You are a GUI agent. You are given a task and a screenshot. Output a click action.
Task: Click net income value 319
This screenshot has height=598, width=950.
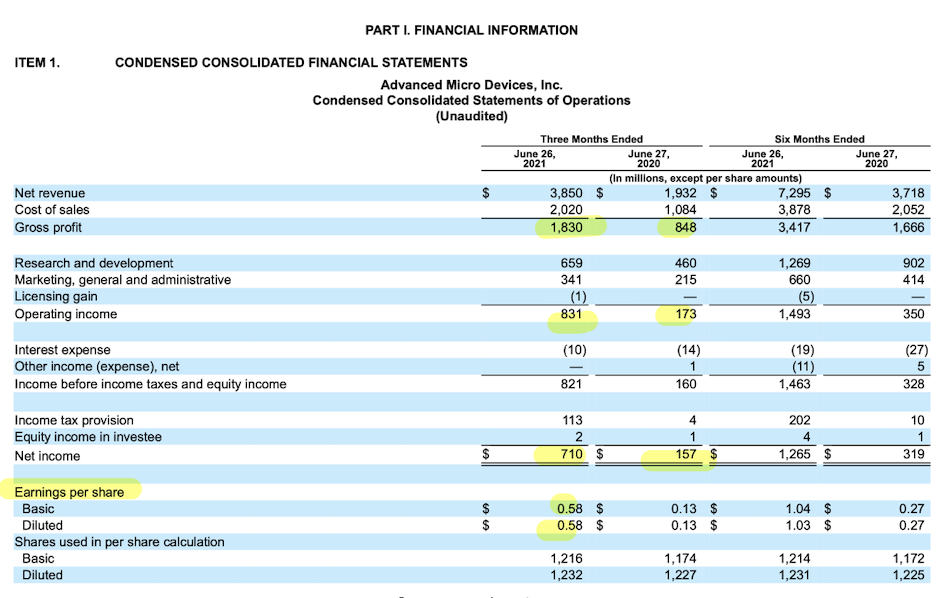pos(914,454)
